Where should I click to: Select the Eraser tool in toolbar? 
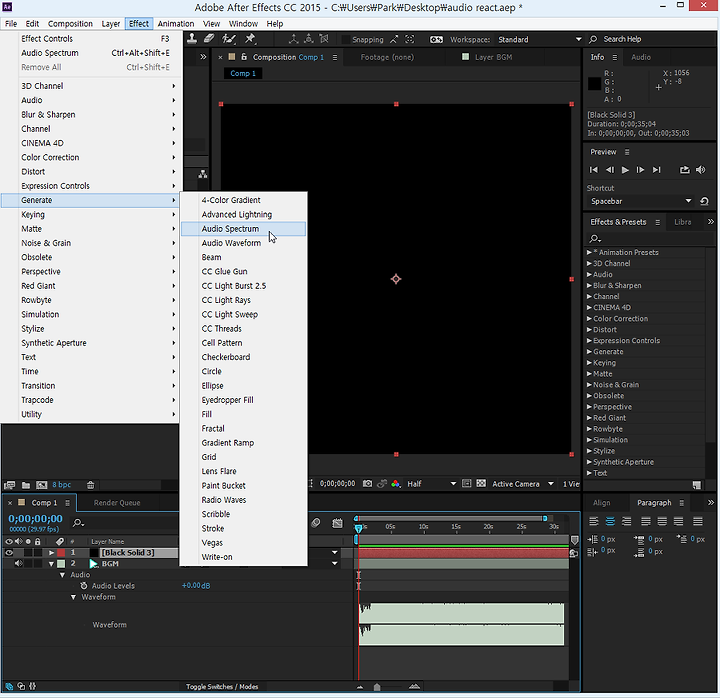[x=209, y=39]
